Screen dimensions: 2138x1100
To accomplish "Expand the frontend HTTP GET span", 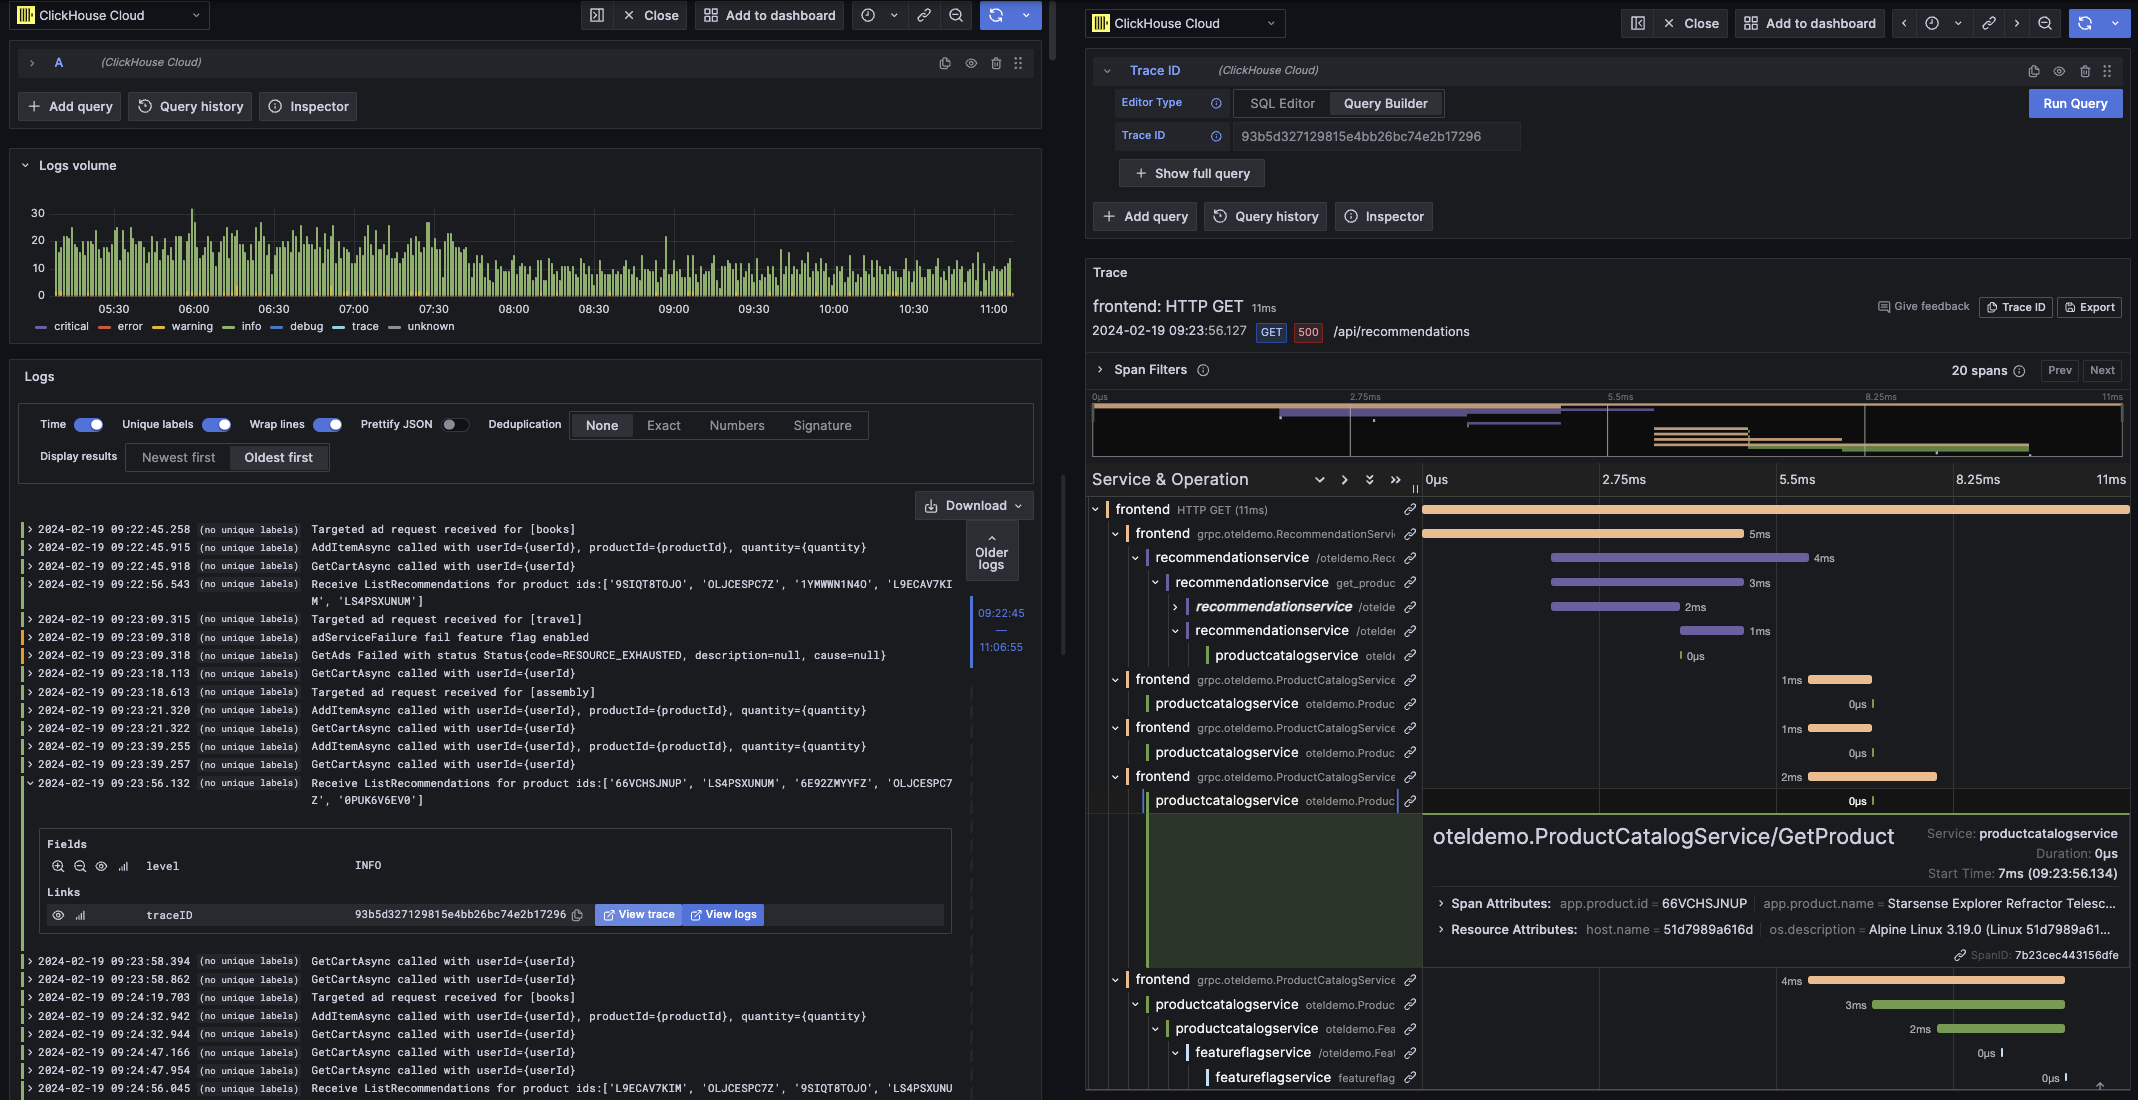I will point(1096,509).
